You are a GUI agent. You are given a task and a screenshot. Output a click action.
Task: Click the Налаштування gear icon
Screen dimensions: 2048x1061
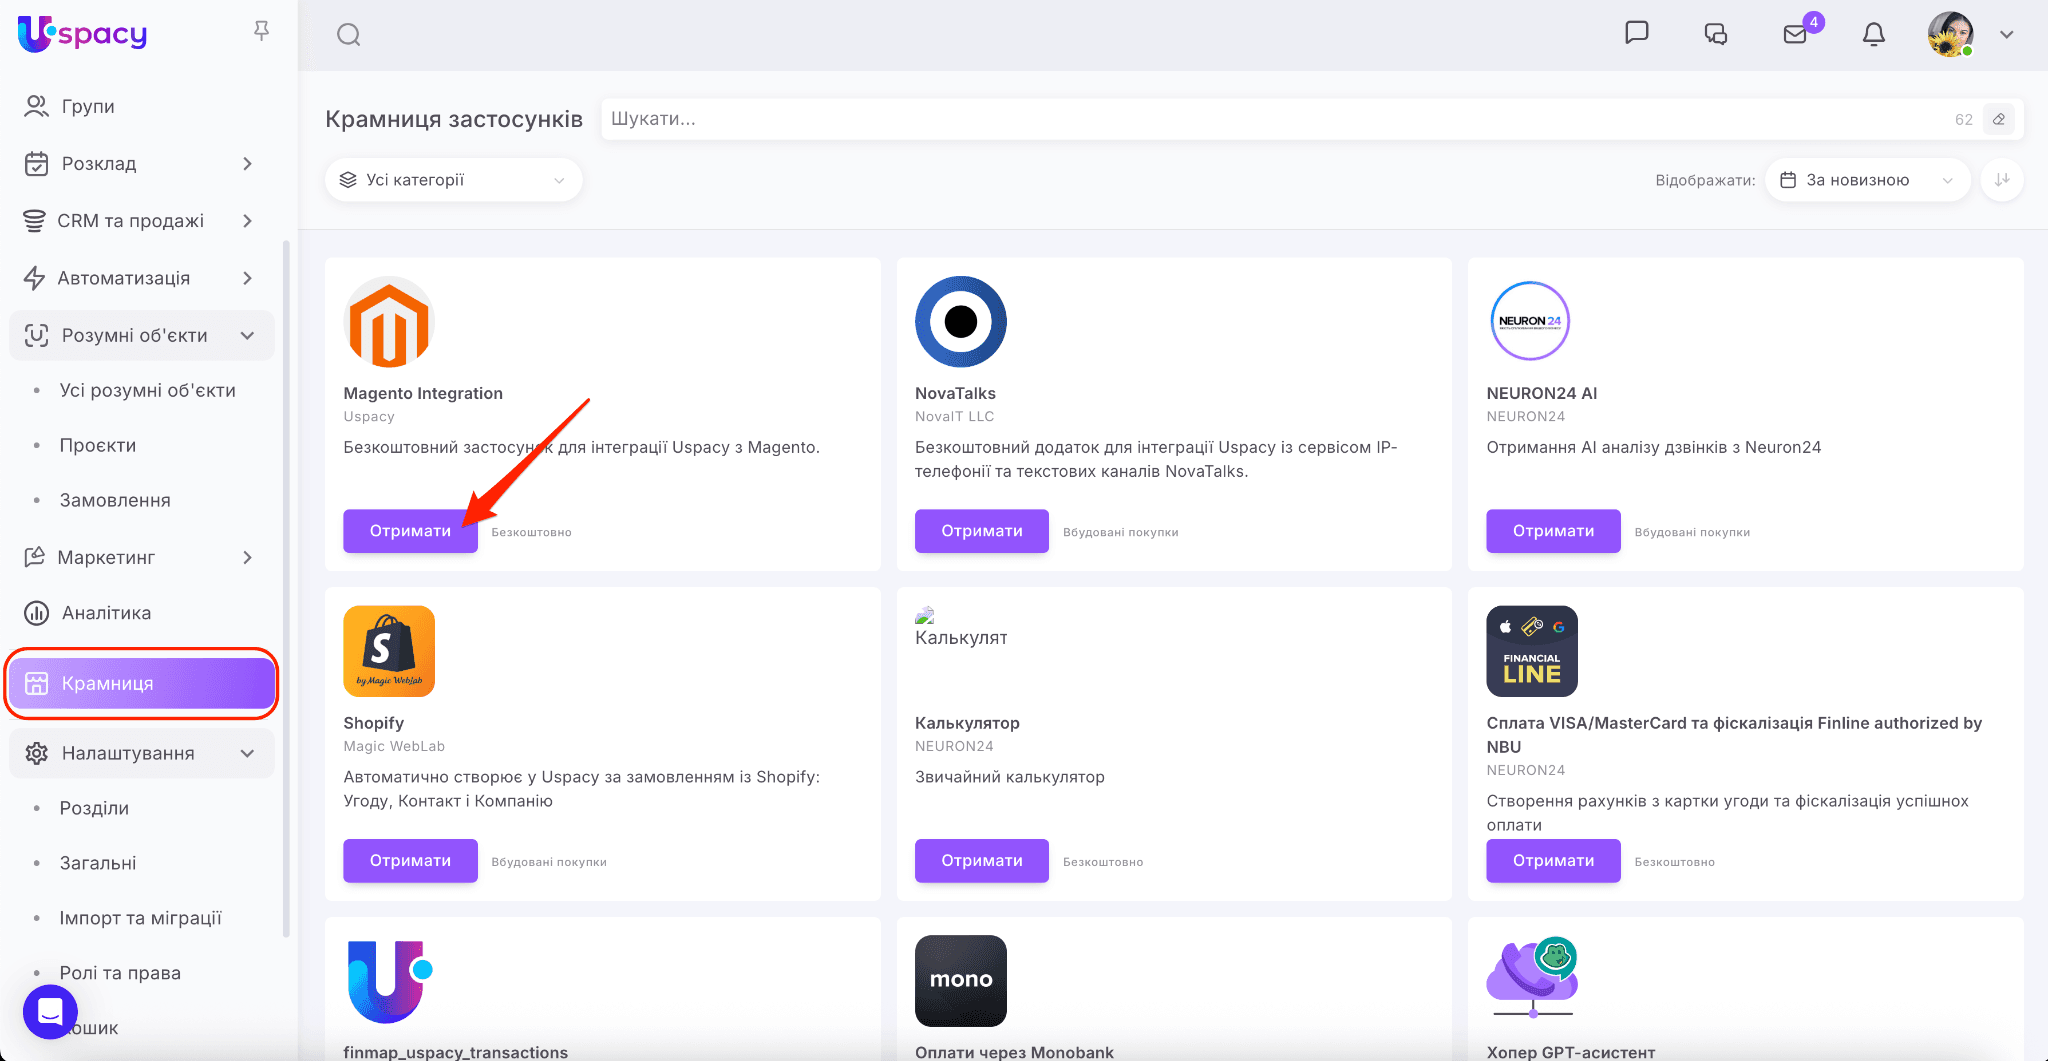pos(36,753)
